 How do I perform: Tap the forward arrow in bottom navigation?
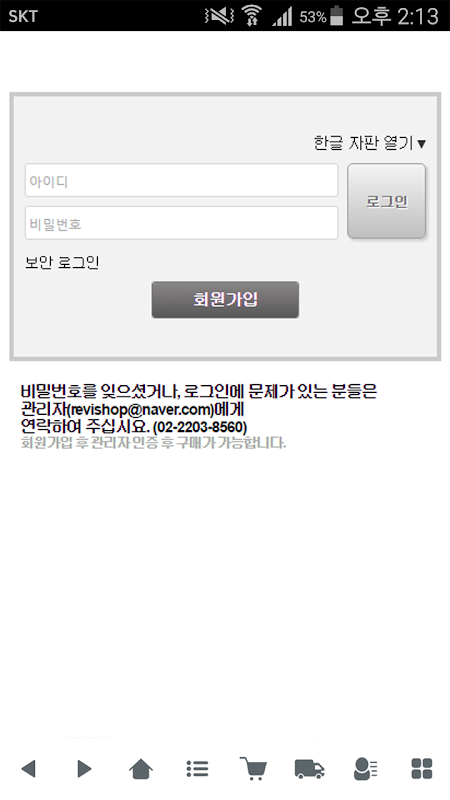point(84,768)
